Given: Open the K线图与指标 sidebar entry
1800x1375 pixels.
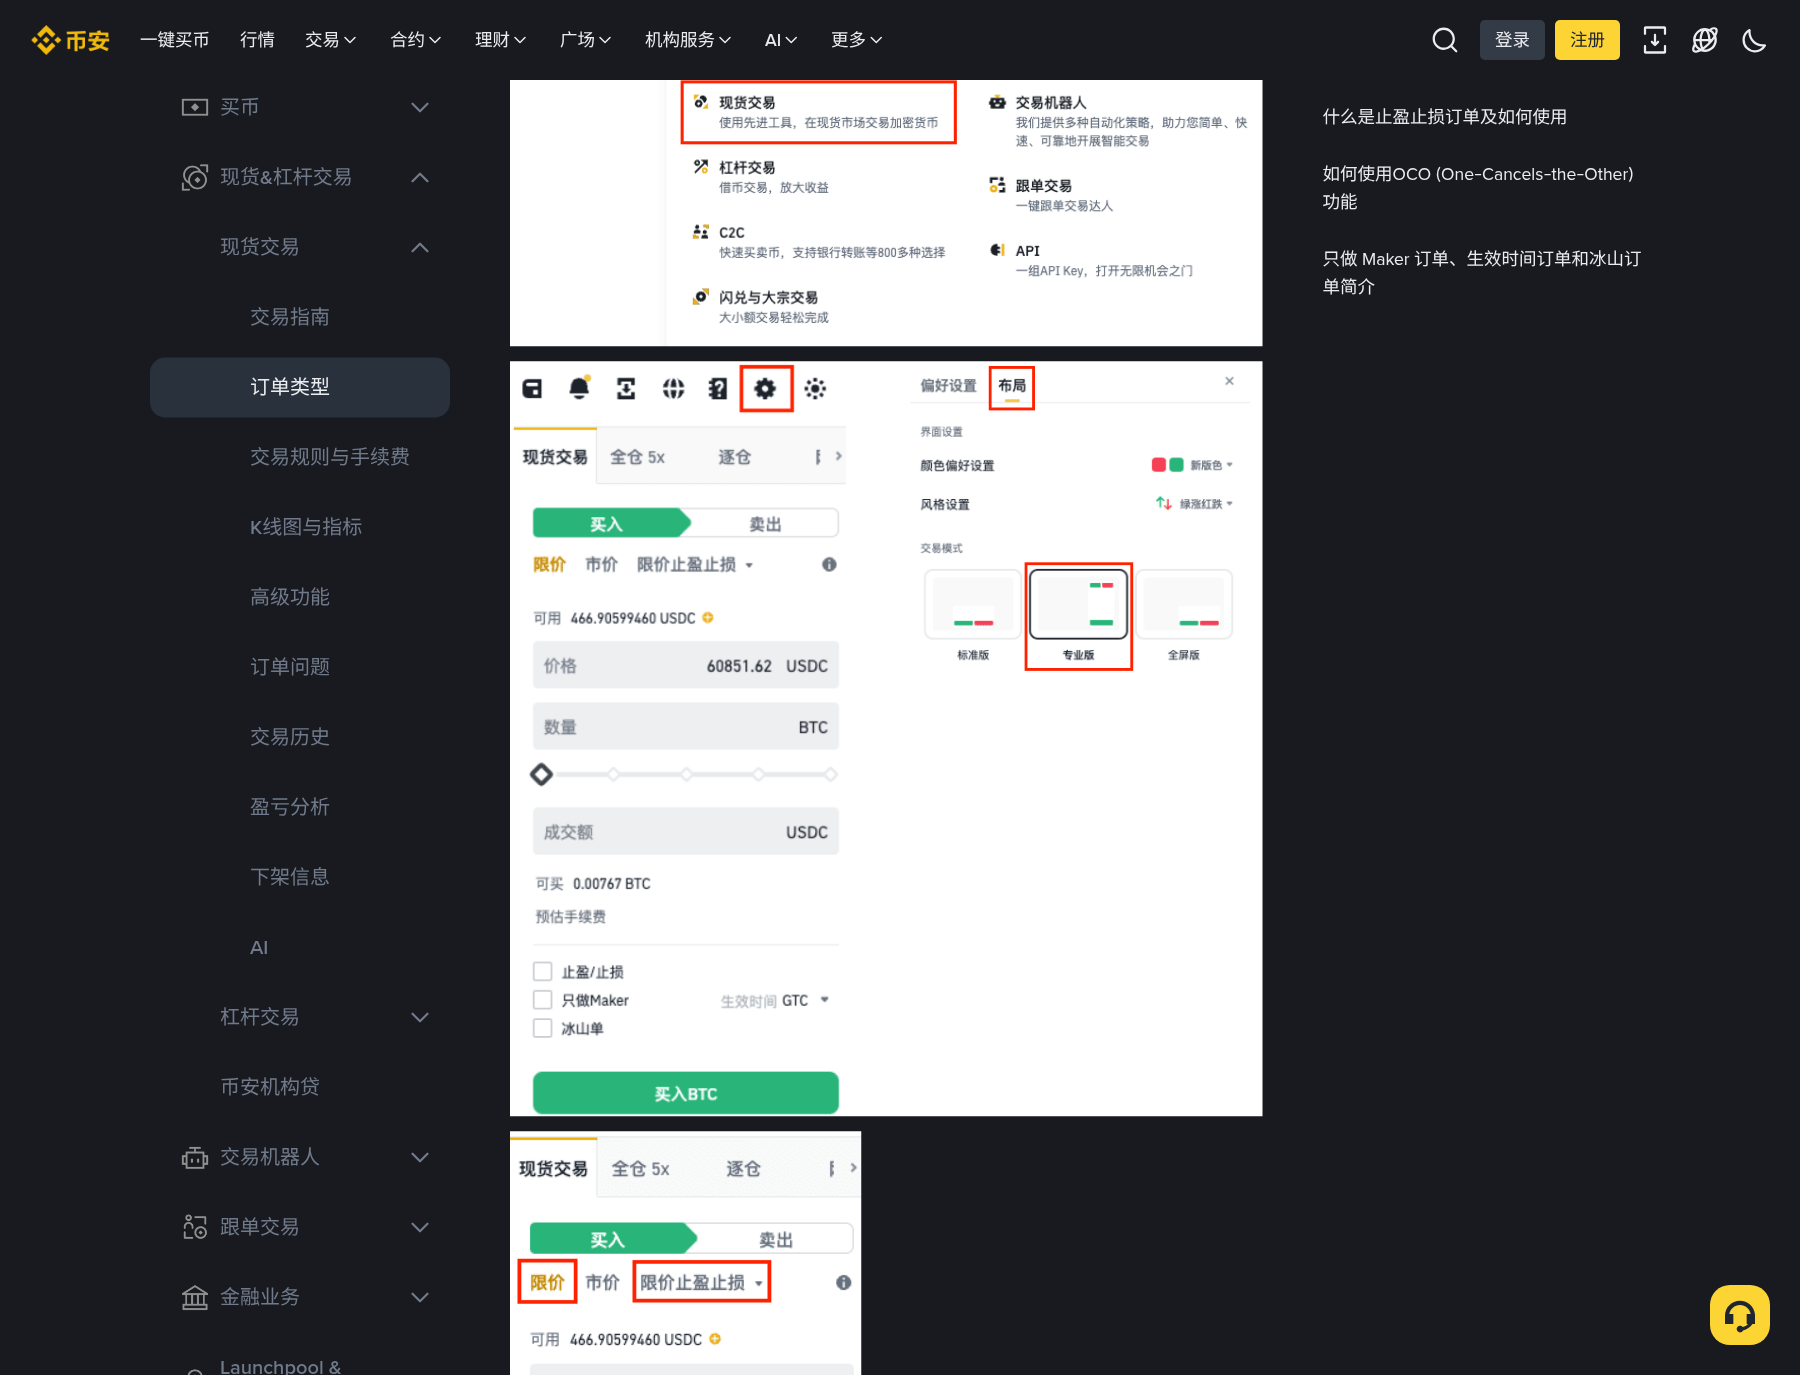Looking at the screenshot, I should click(x=306, y=527).
